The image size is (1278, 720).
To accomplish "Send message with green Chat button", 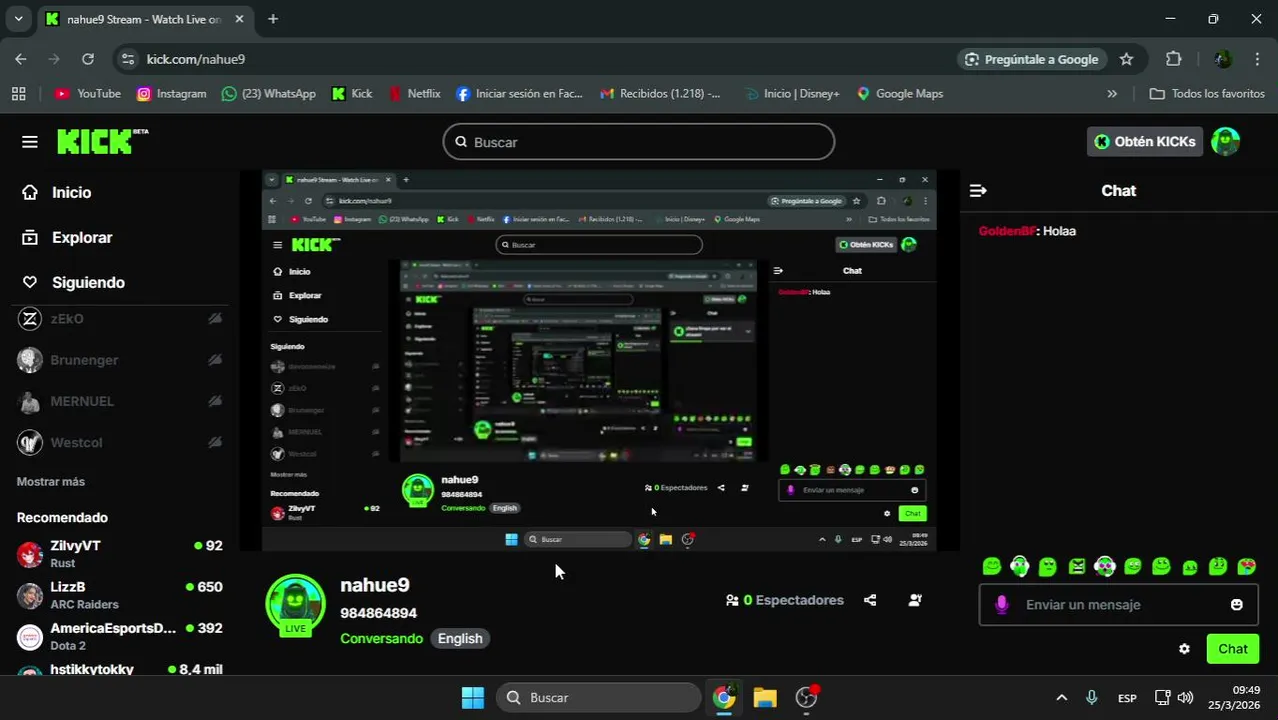I will coord(1232,649).
